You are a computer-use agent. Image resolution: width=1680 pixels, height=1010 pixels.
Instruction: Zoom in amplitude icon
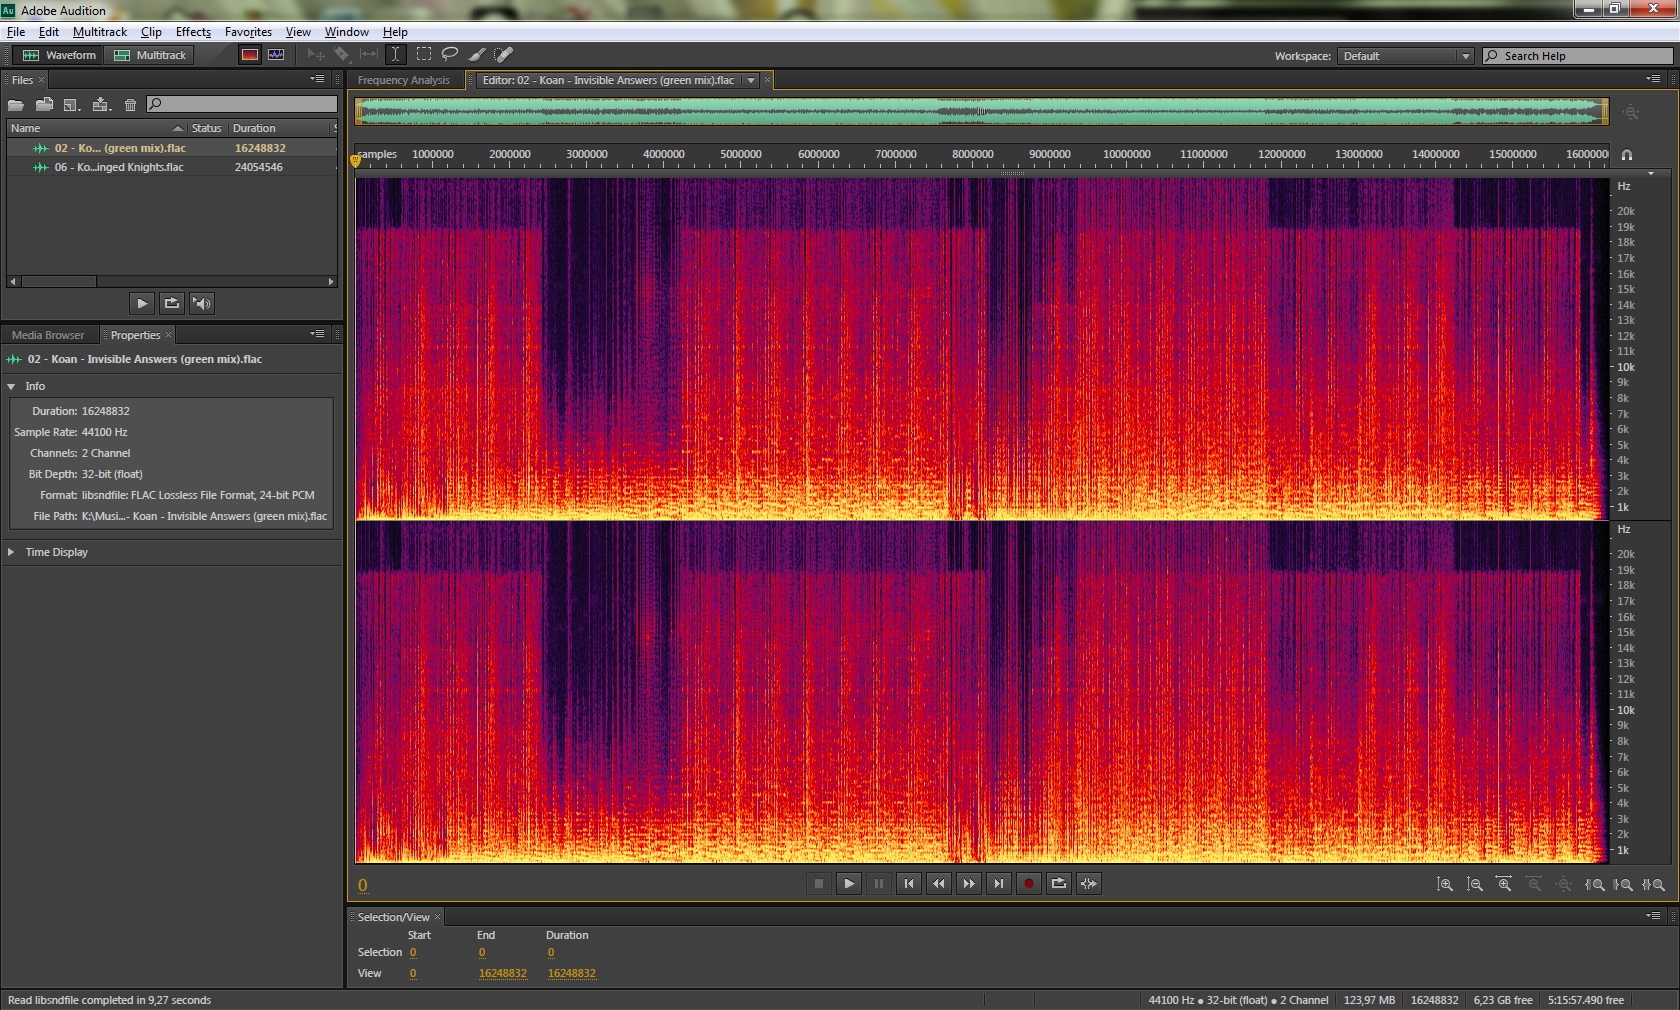1445,884
